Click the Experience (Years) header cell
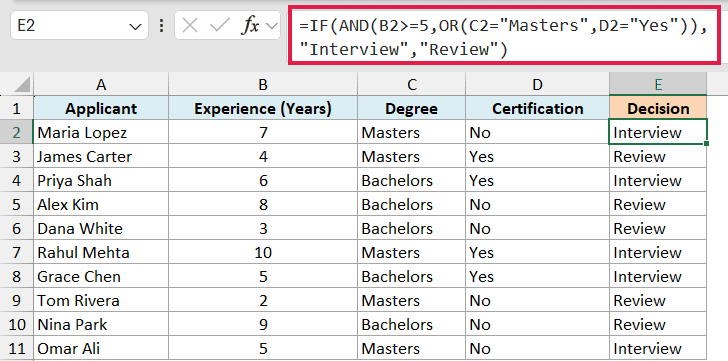This screenshot has width=728, height=361. (263, 108)
